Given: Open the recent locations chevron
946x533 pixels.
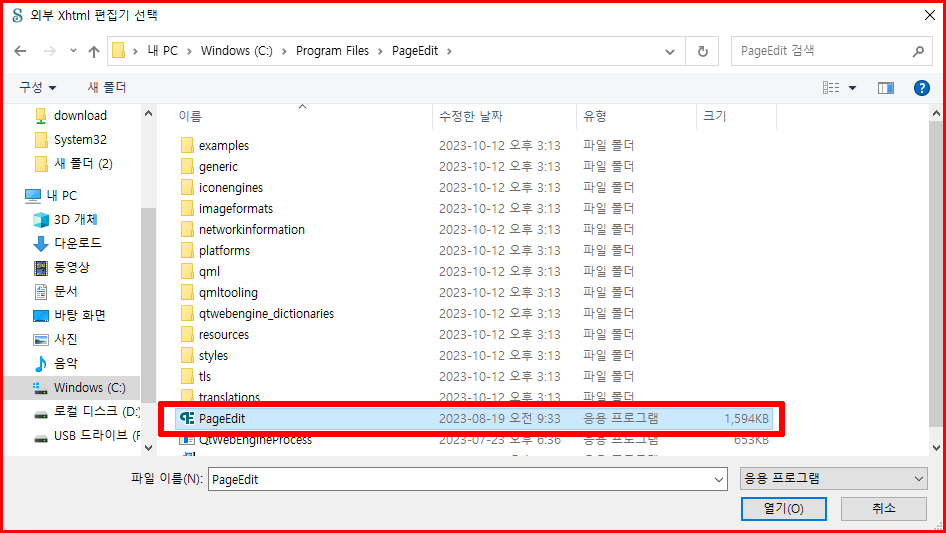Looking at the screenshot, I should pyautogui.click(x=73, y=51).
